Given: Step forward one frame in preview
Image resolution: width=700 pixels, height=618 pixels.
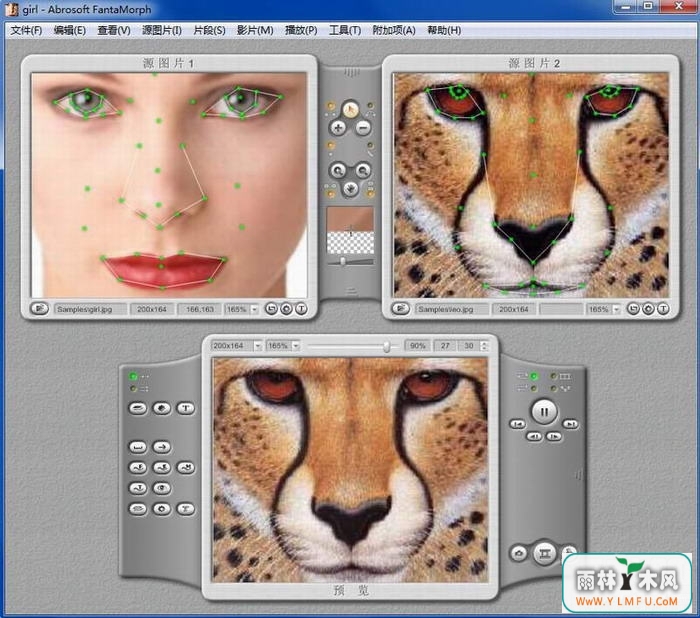Looking at the screenshot, I should coord(554,436).
